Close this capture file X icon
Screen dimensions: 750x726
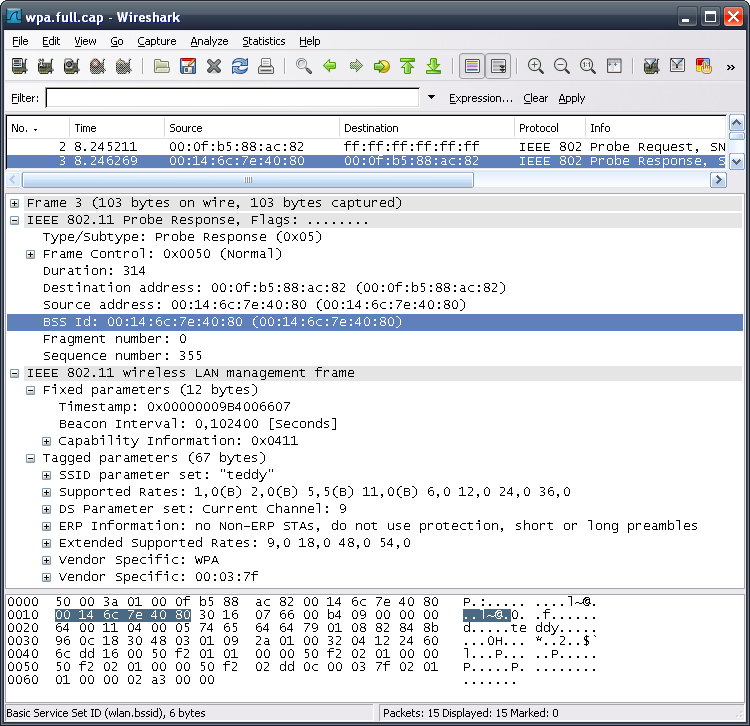click(214, 66)
